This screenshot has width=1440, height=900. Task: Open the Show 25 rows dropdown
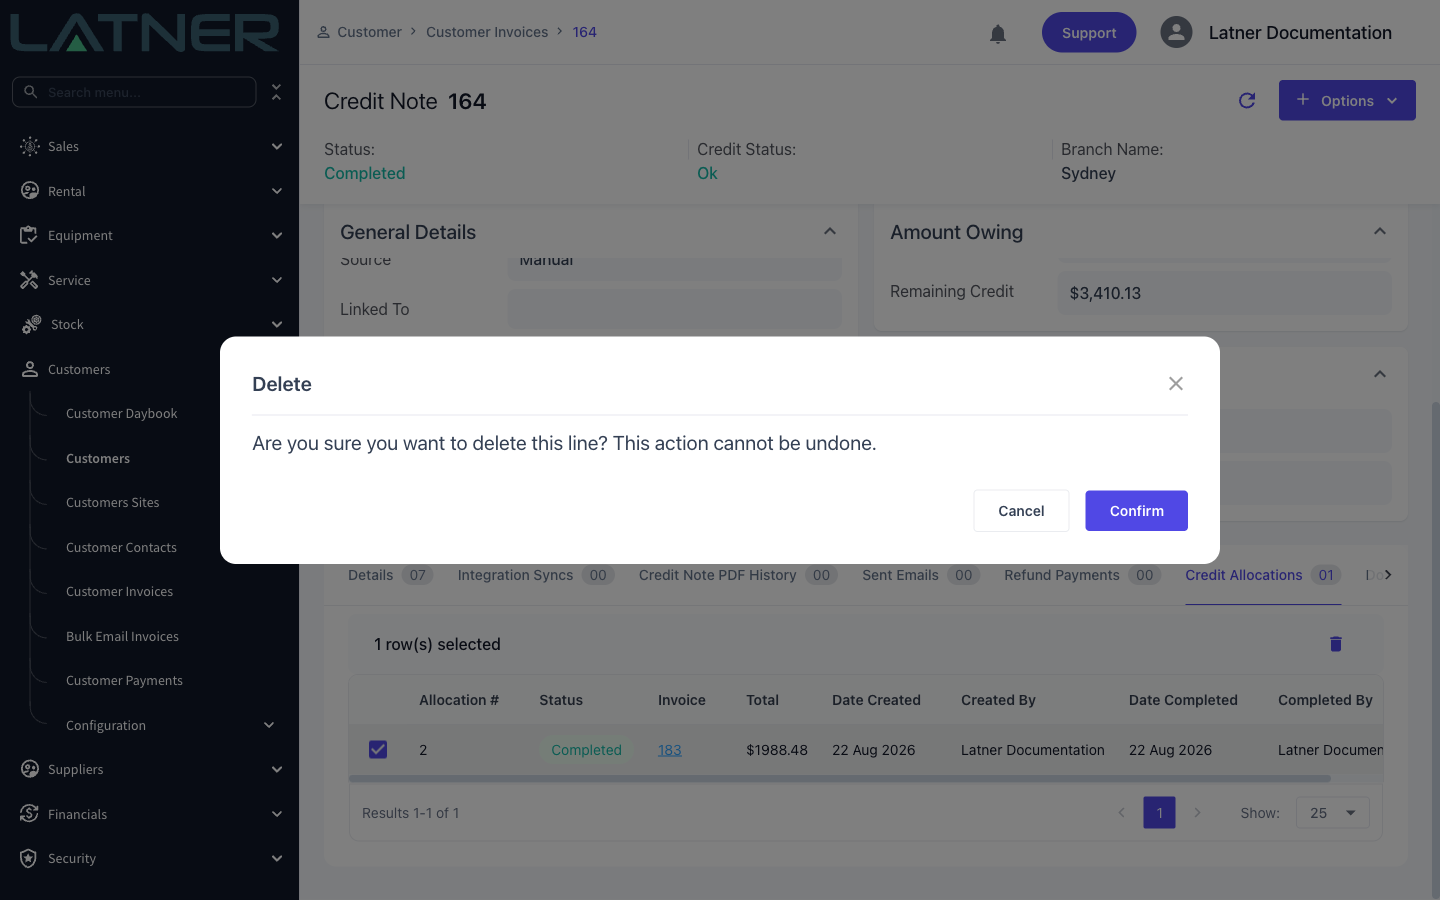[x=1332, y=813]
